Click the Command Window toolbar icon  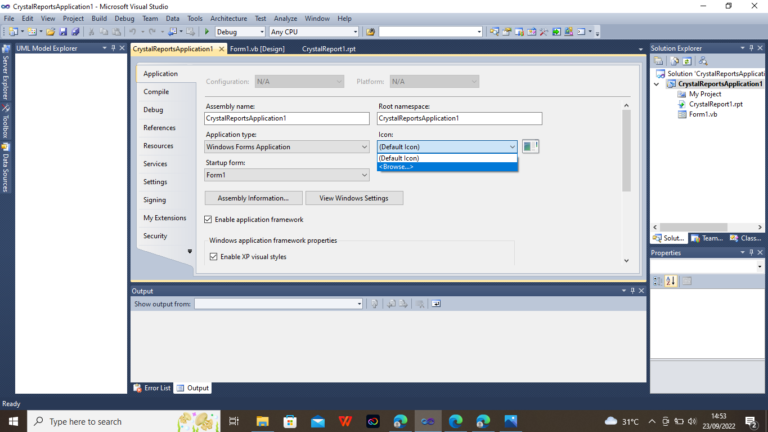tap(581, 32)
